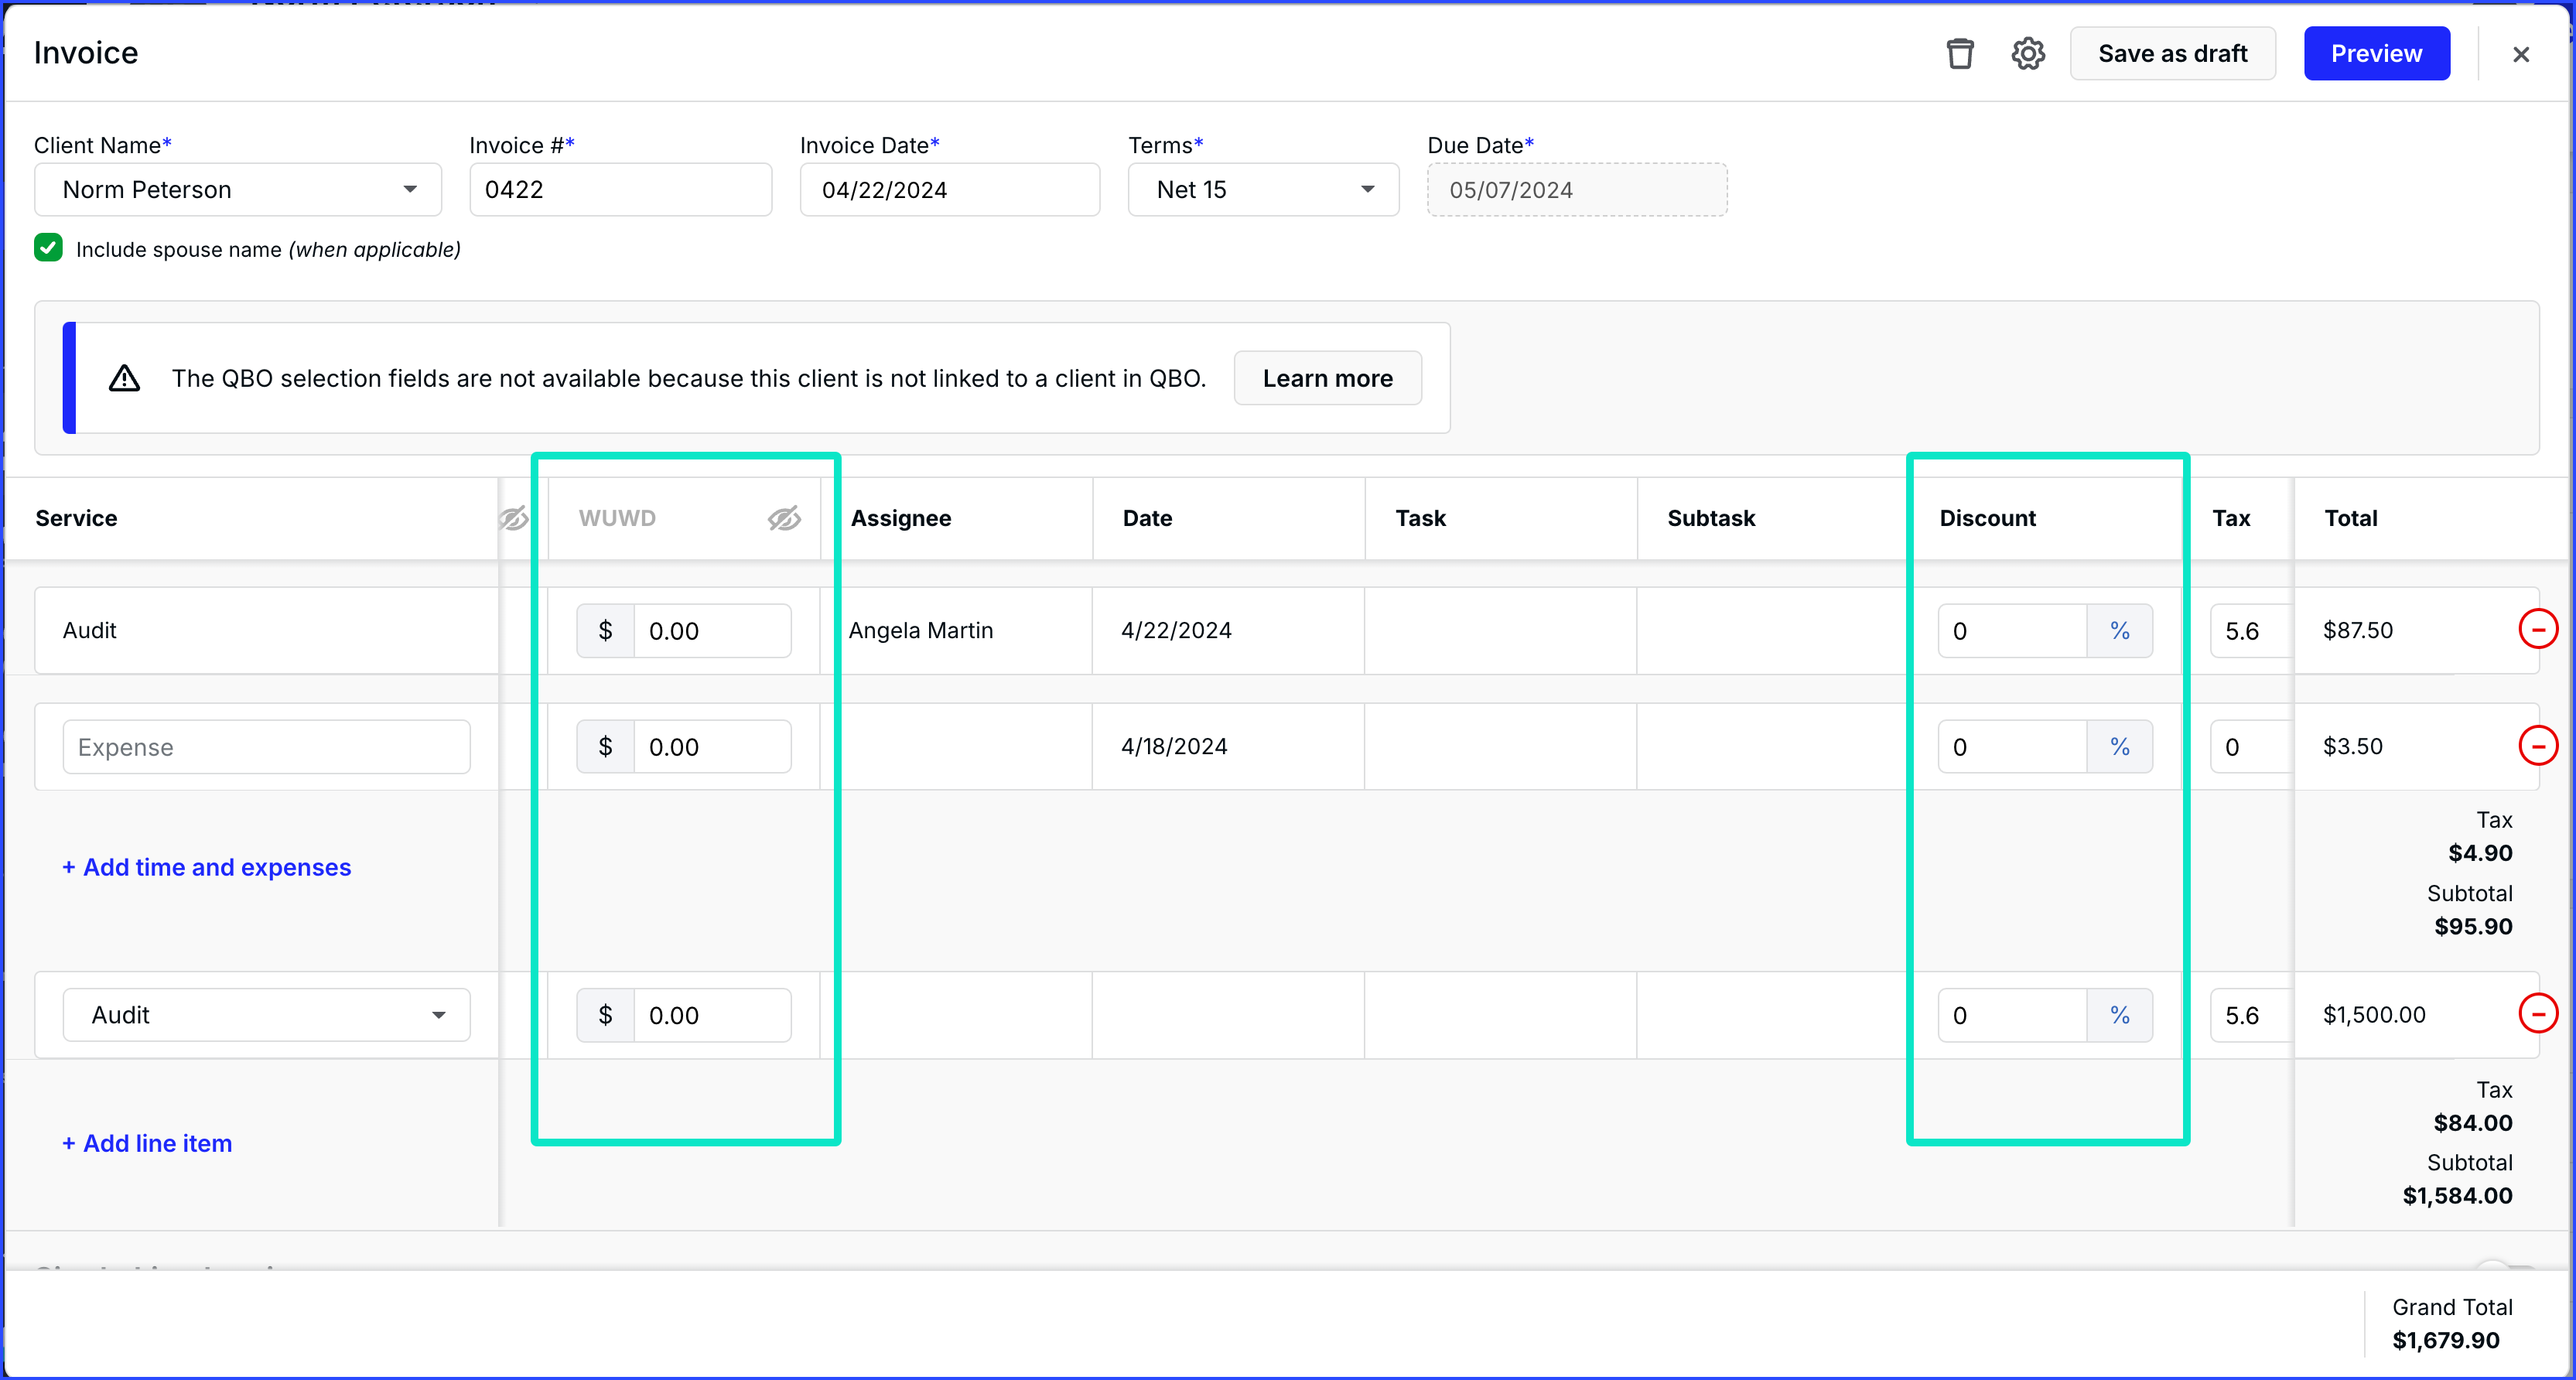The height and width of the screenshot is (1380, 2576).
Task: Click Add time and expenses link
Action: coord(207,867)
